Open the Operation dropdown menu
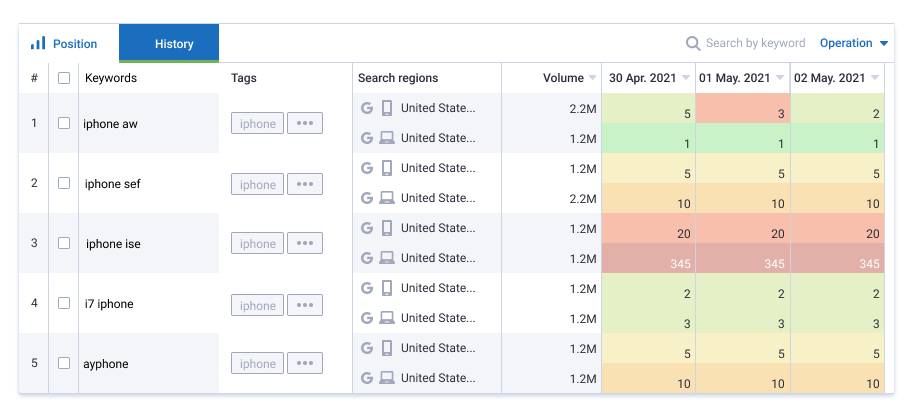The width and height of the screenshot is (921, 416). pyautogui.click(x=853, y=44)
